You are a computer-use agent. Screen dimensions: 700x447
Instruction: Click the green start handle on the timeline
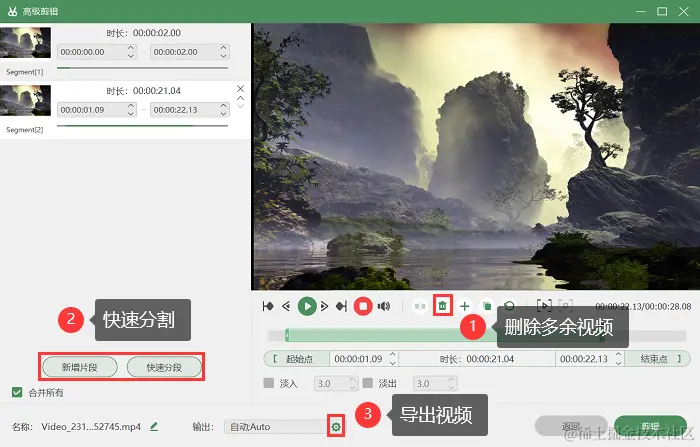[x=287, y=335]
